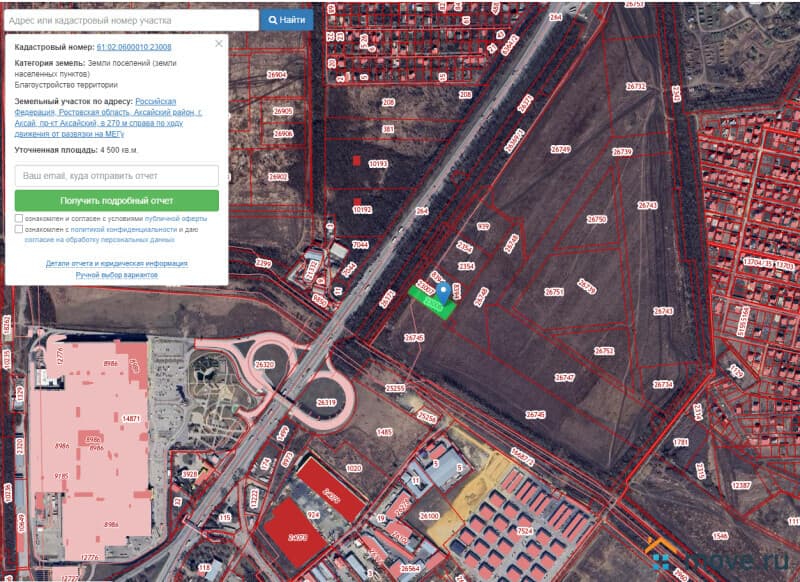Tick the privacy policy consent checkbox
800x582 pixels.
point(19,229)
